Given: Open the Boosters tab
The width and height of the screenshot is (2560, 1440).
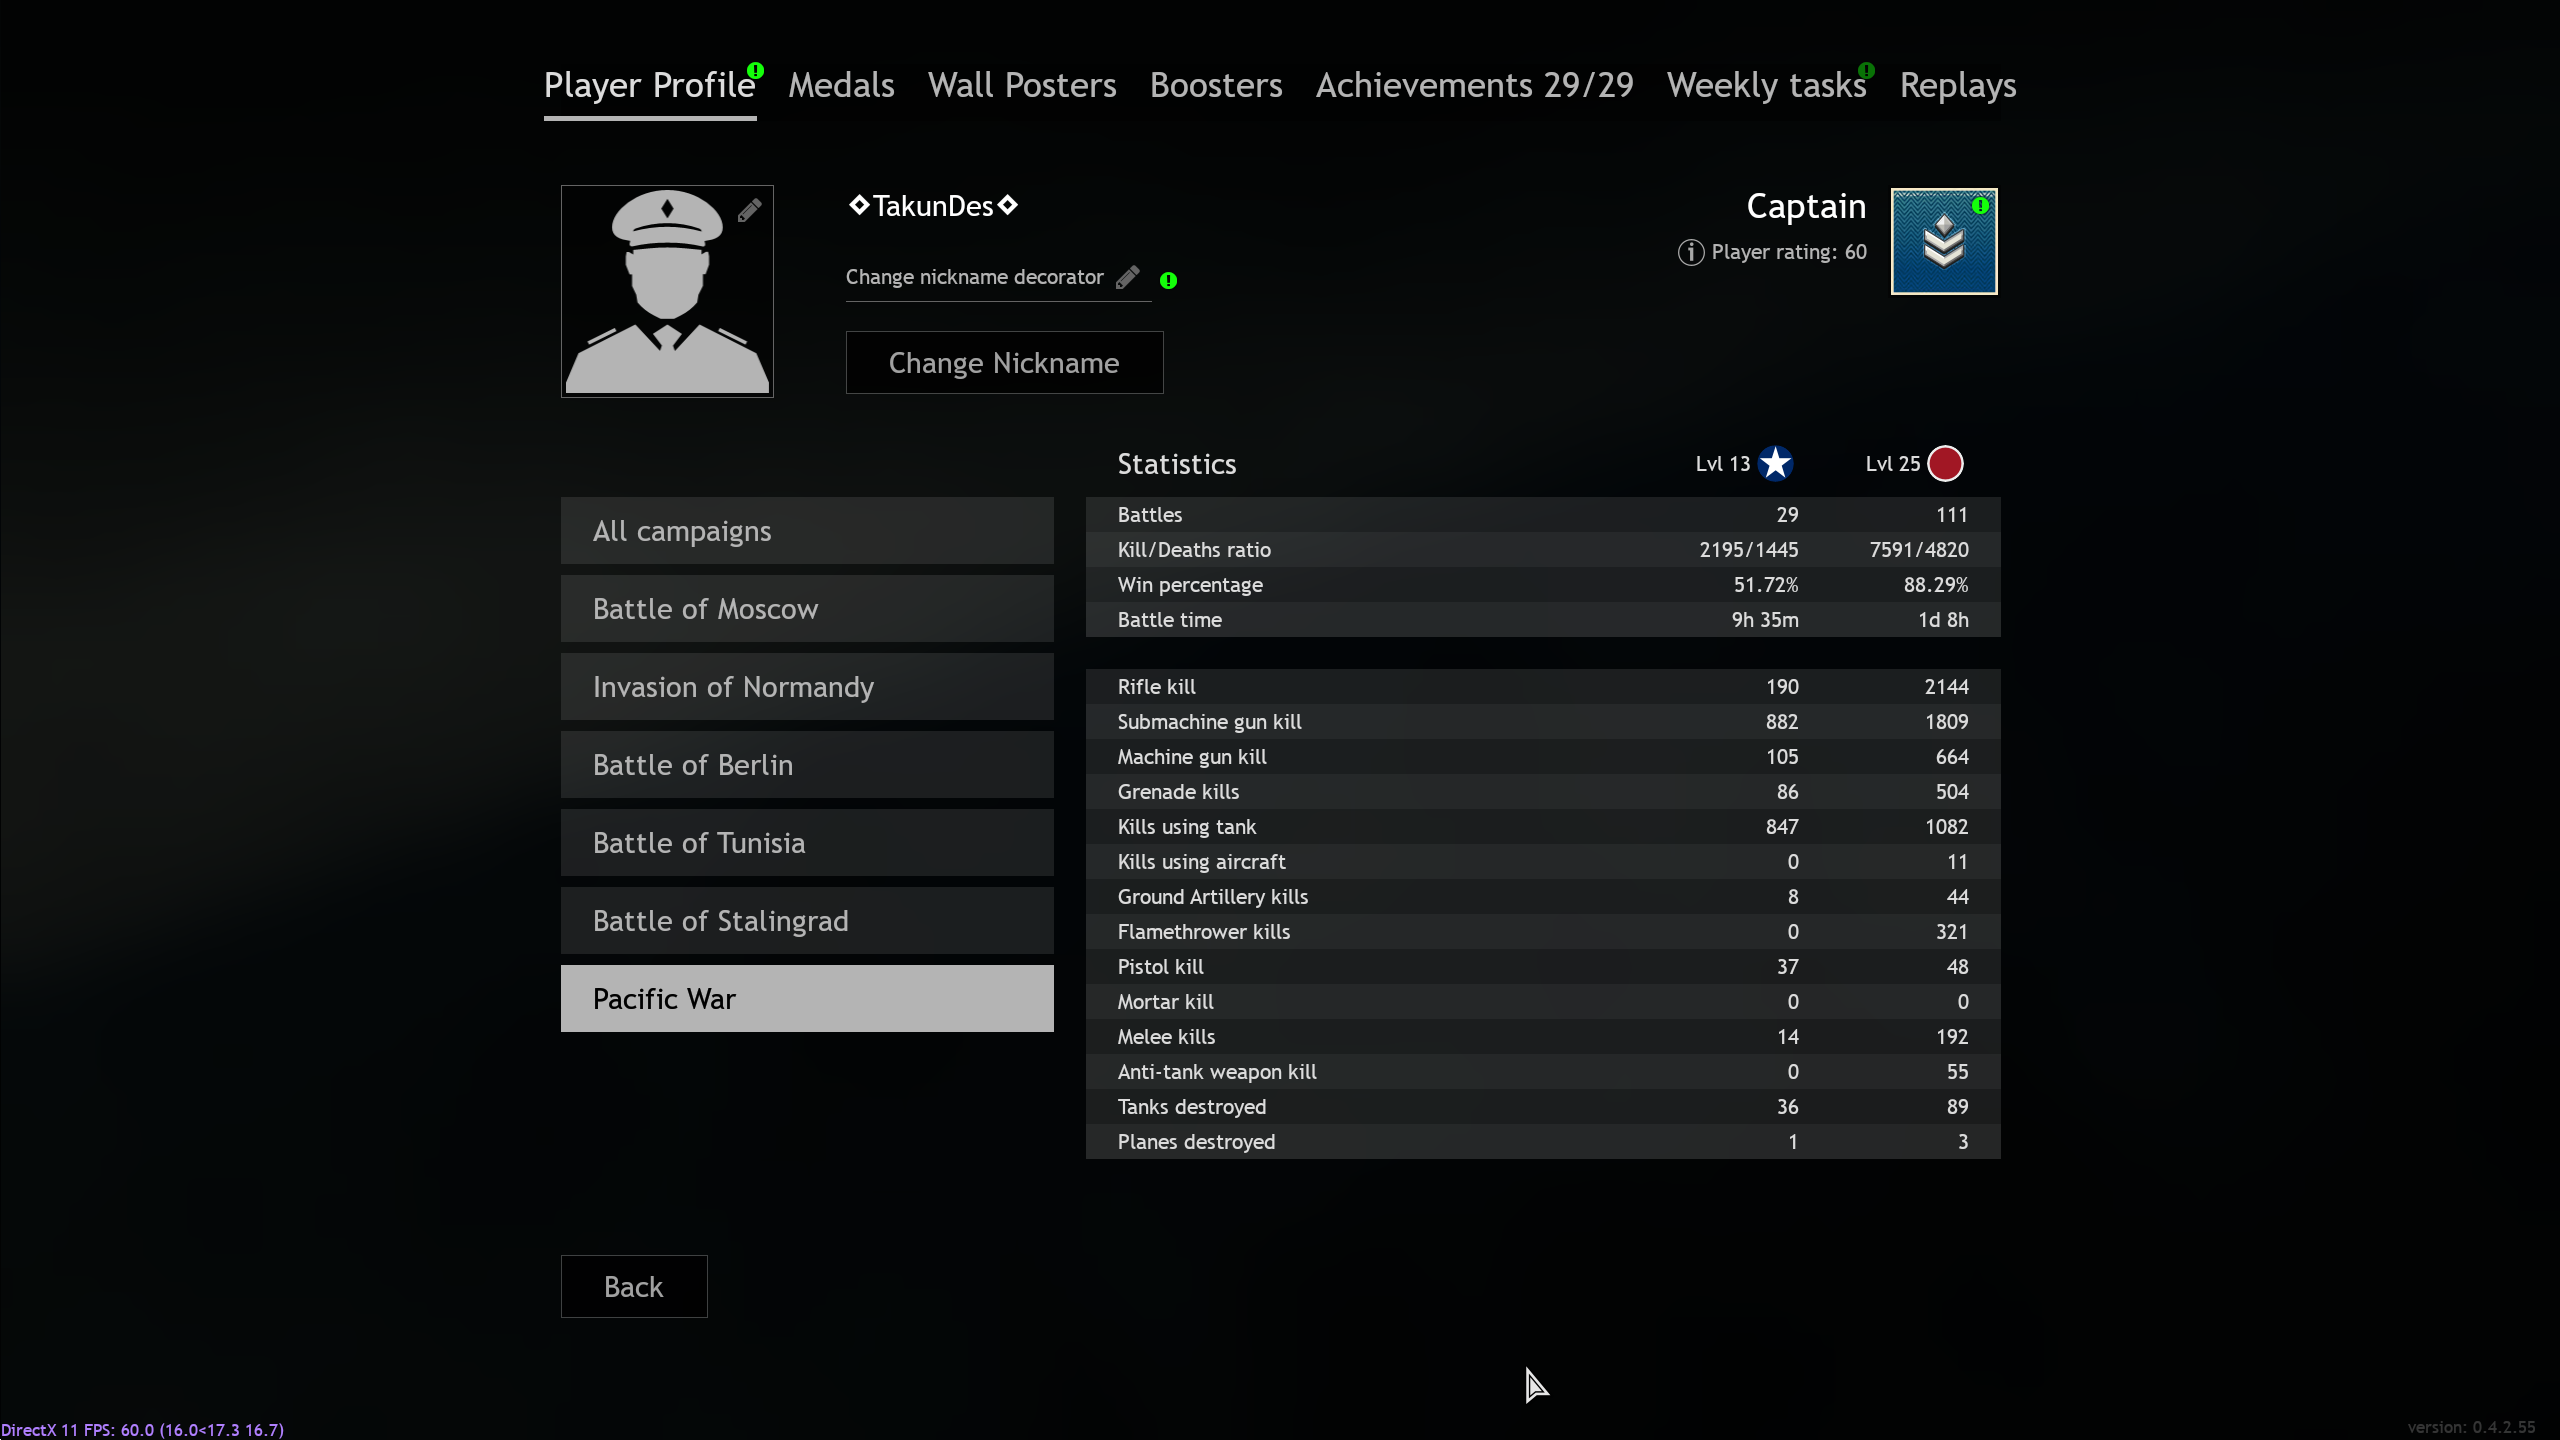Looking at the screenshot, I should [1215, 86].
